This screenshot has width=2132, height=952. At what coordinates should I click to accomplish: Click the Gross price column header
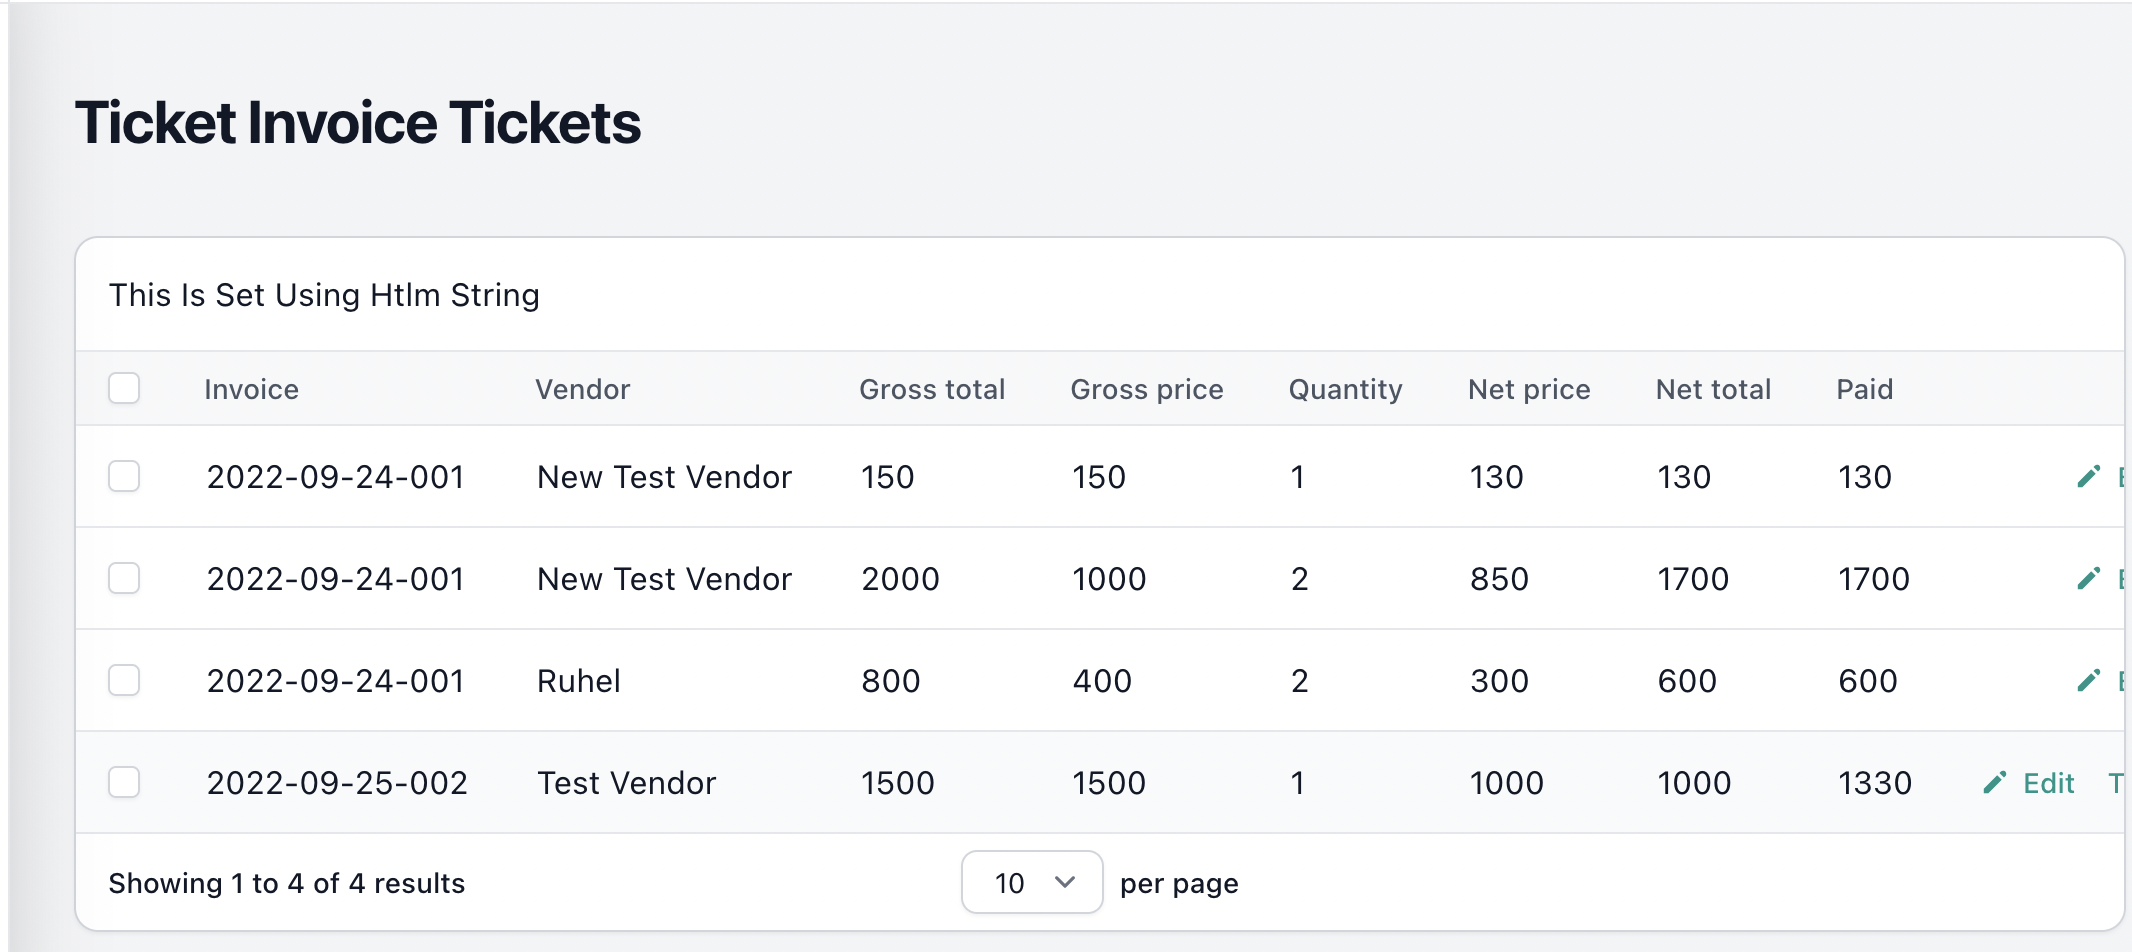[x=1147, y=389]
